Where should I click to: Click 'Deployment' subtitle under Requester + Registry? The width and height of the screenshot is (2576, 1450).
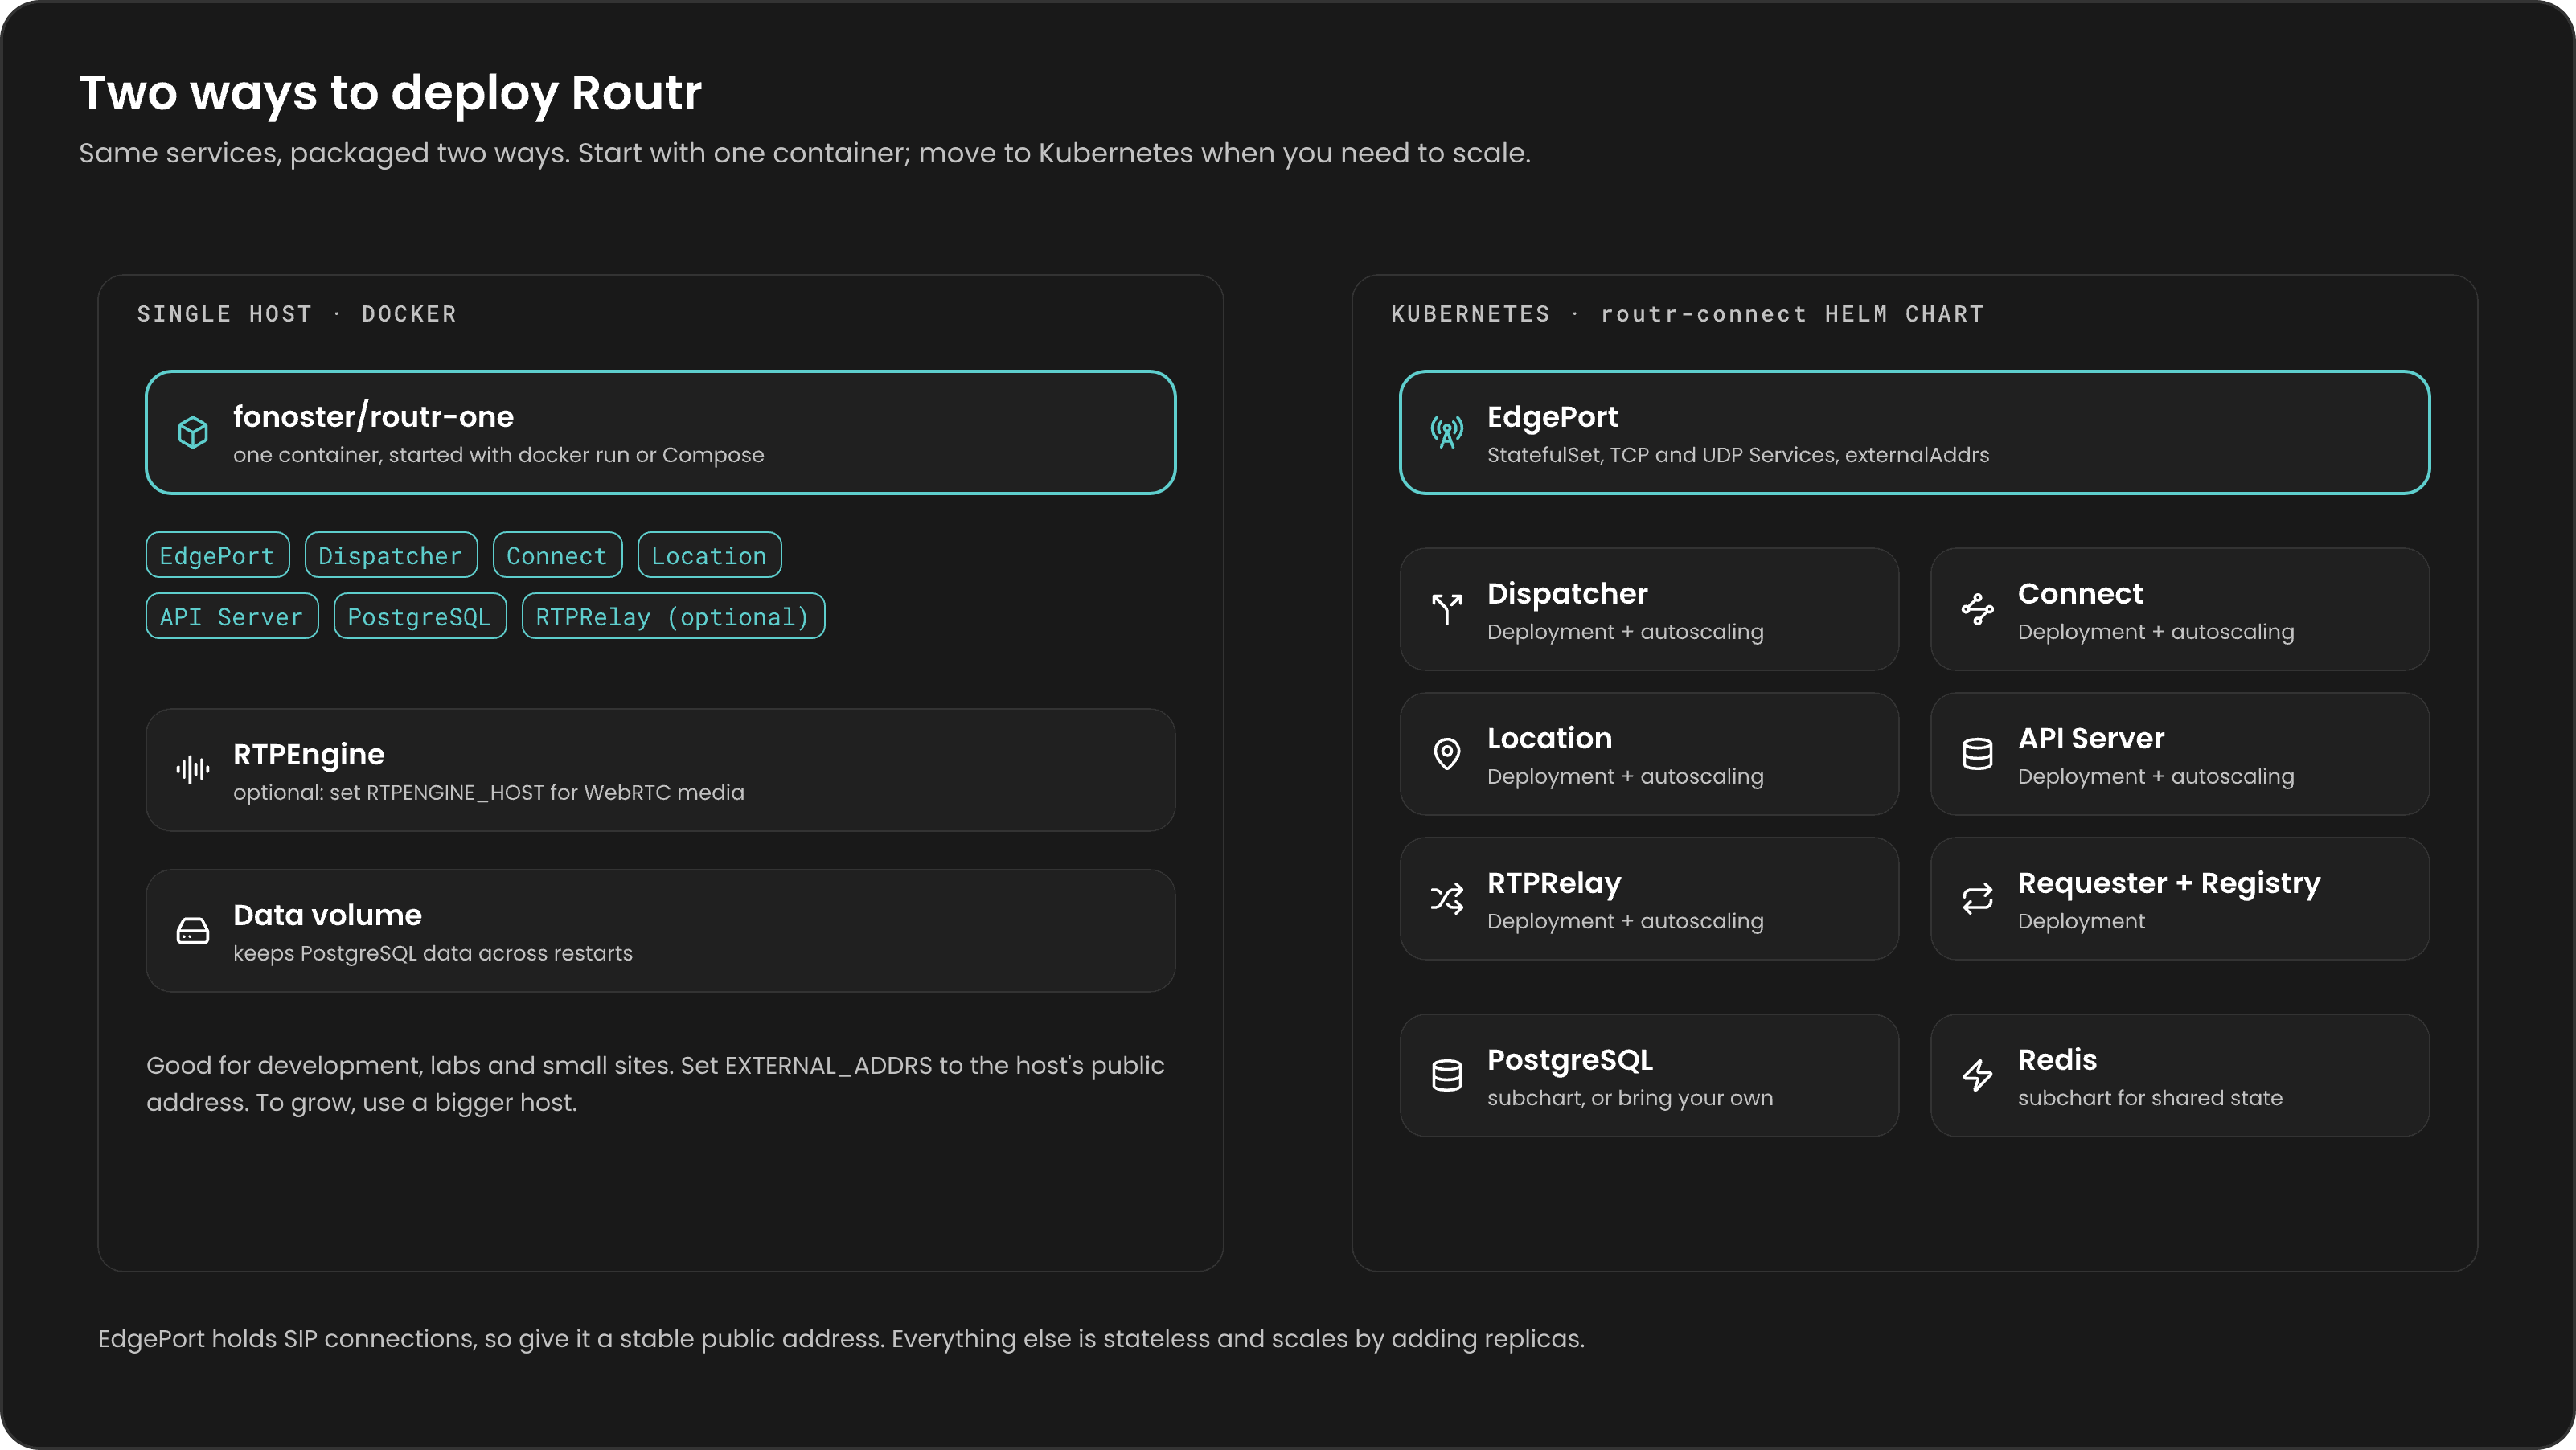pos(2081,921)
